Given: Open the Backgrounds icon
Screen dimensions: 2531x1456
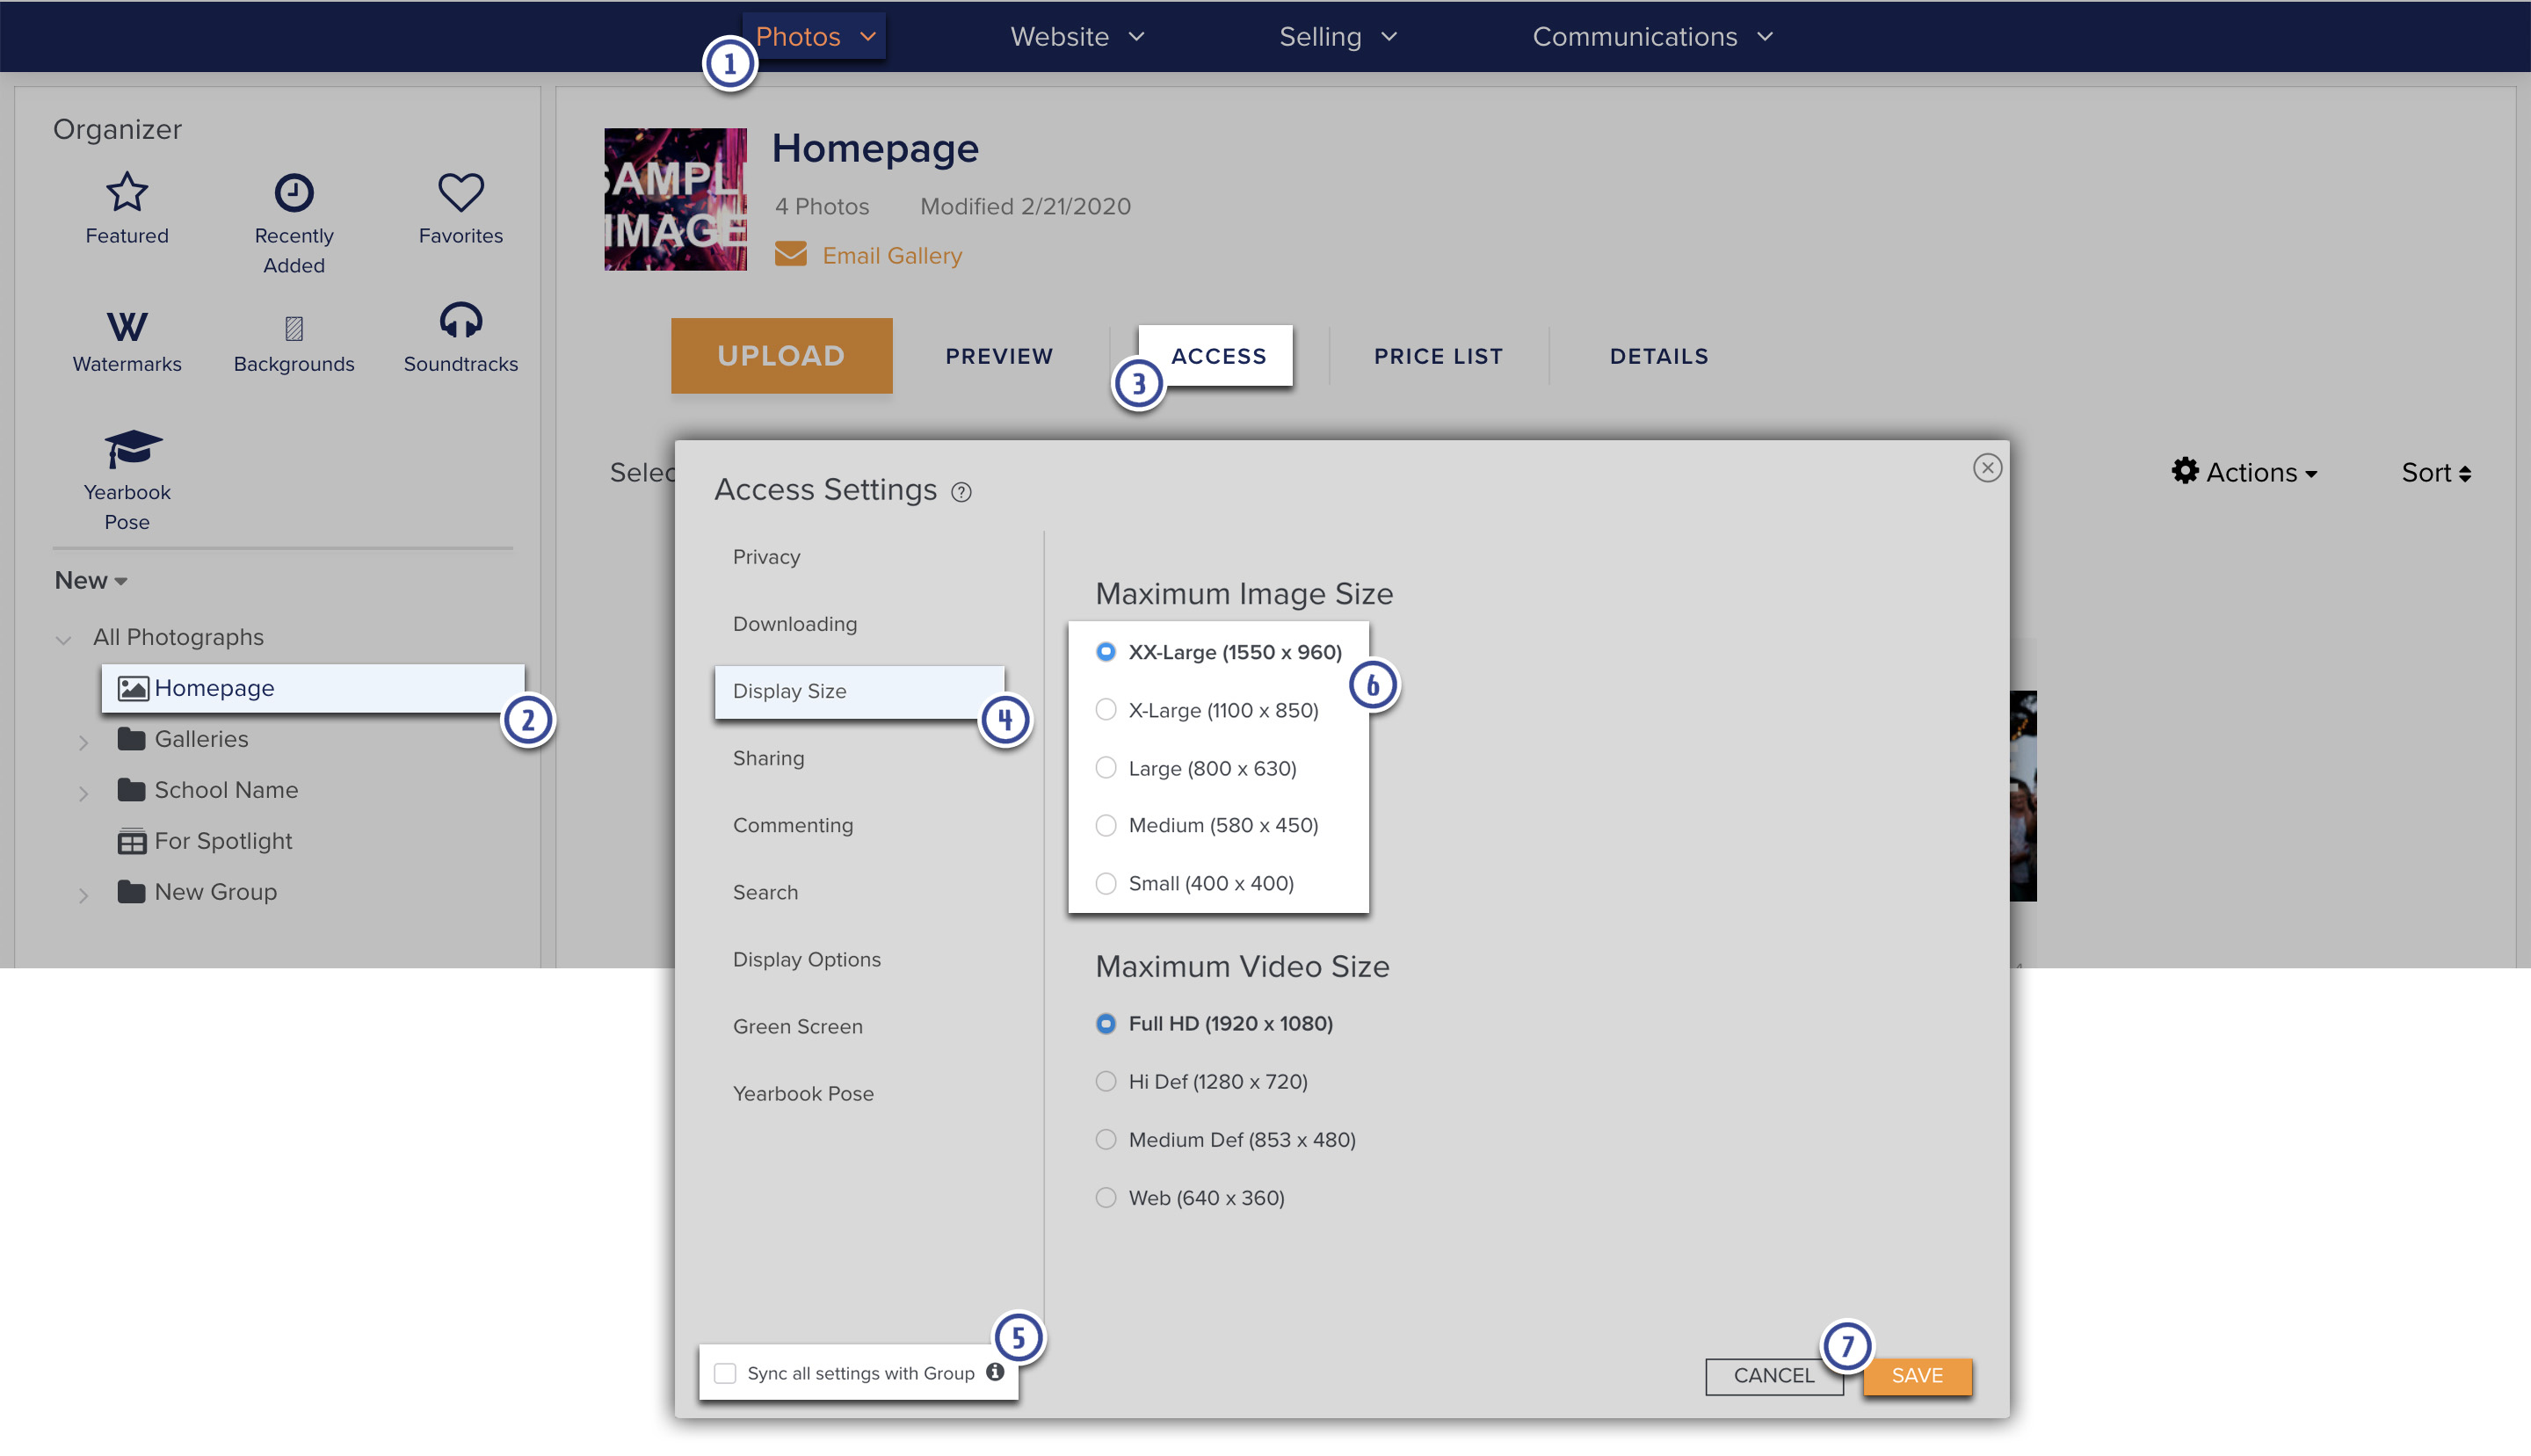Looking at the screenshot, I should (294, 328).
